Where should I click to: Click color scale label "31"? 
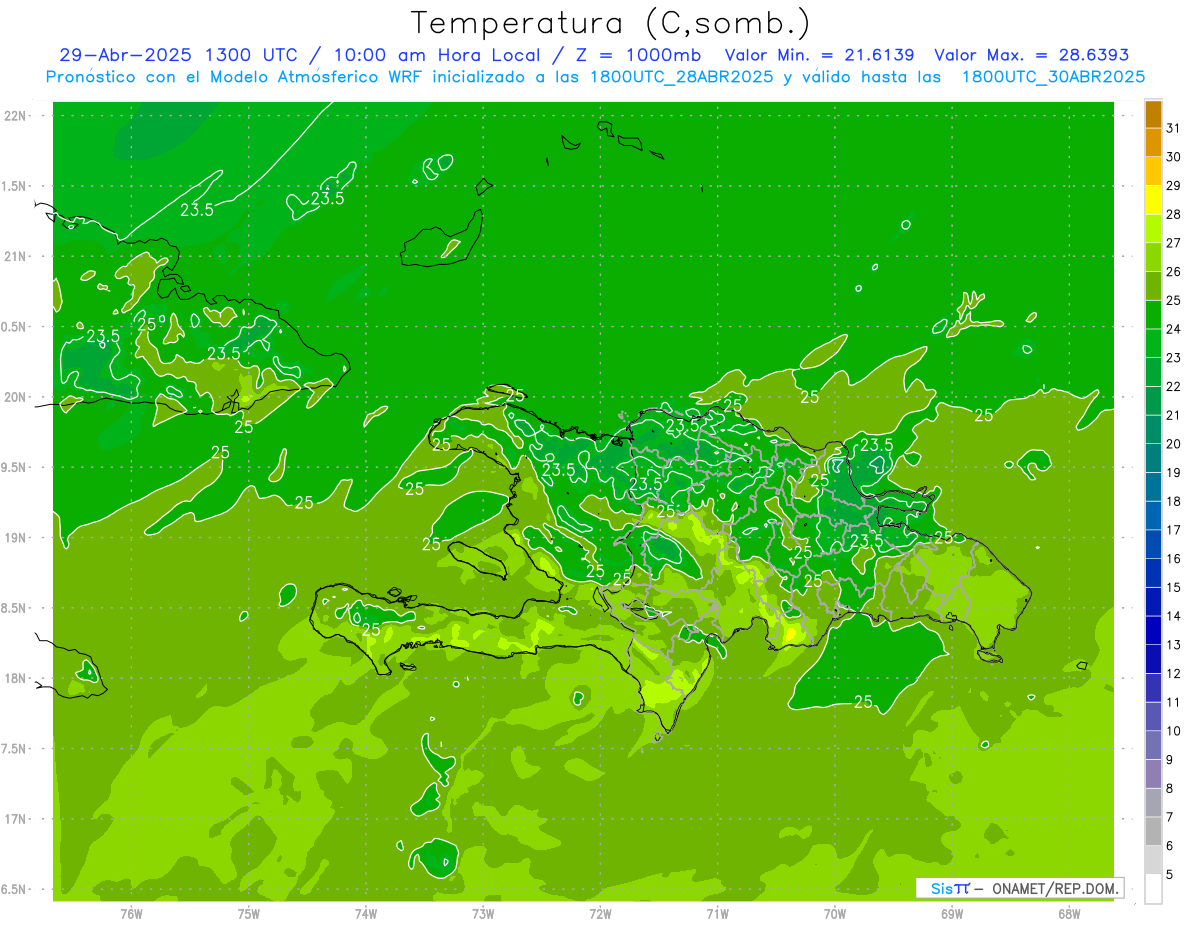[1173, 128]
